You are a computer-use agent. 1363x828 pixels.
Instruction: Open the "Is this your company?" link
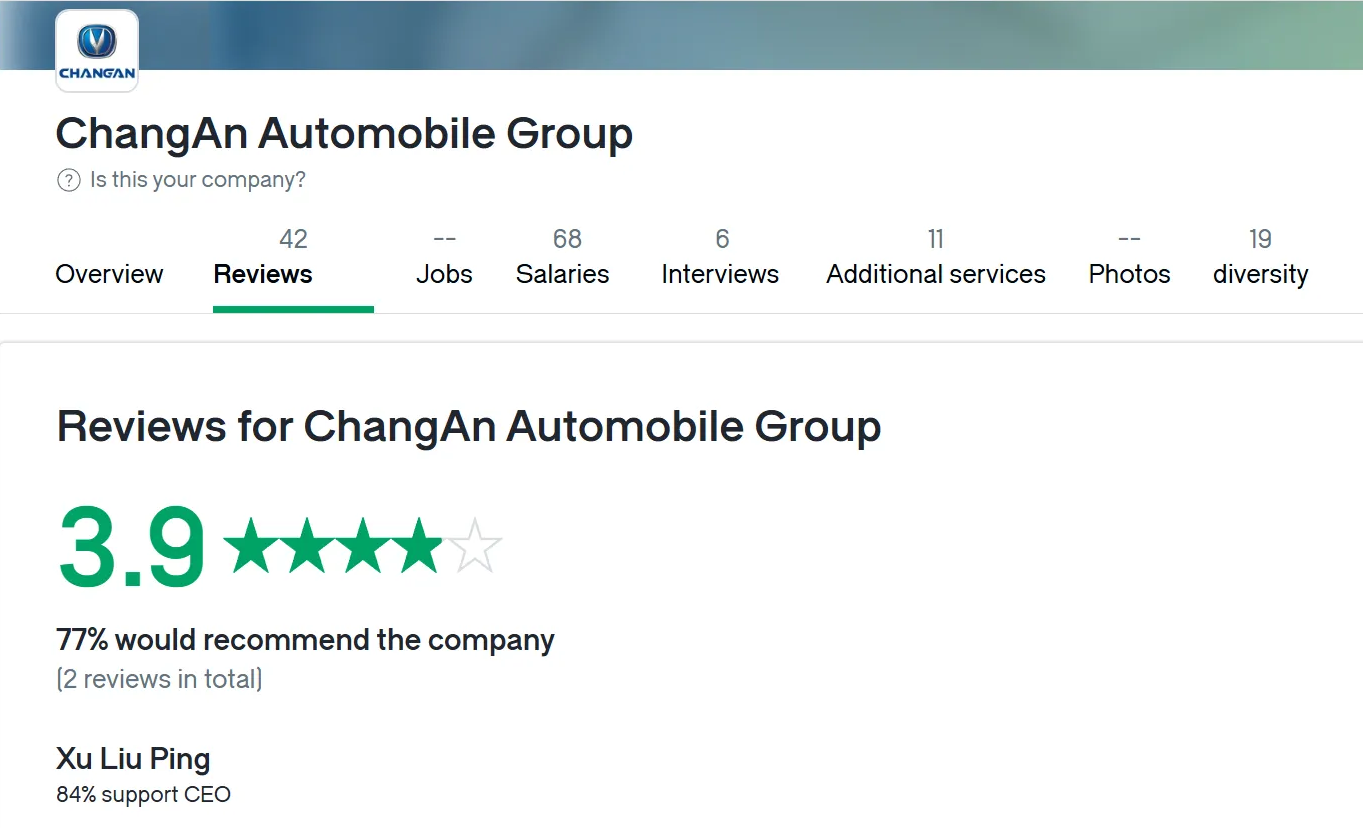point(197,180)
